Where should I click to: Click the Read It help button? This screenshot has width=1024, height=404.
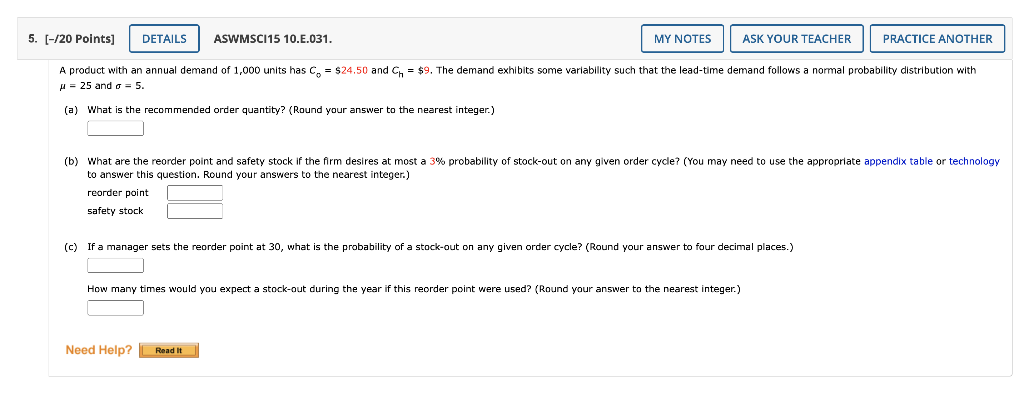(x=169, y=350)
